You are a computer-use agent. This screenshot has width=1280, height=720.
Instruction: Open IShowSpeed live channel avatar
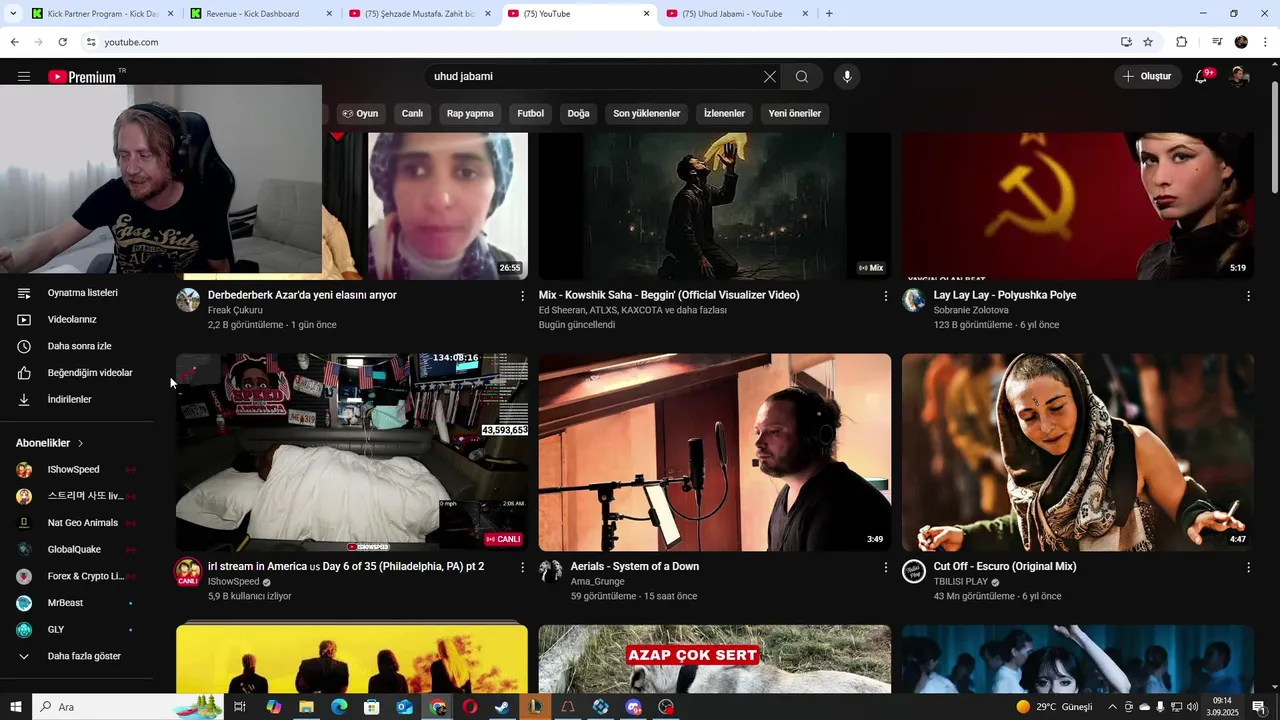[x=188, y=572]
